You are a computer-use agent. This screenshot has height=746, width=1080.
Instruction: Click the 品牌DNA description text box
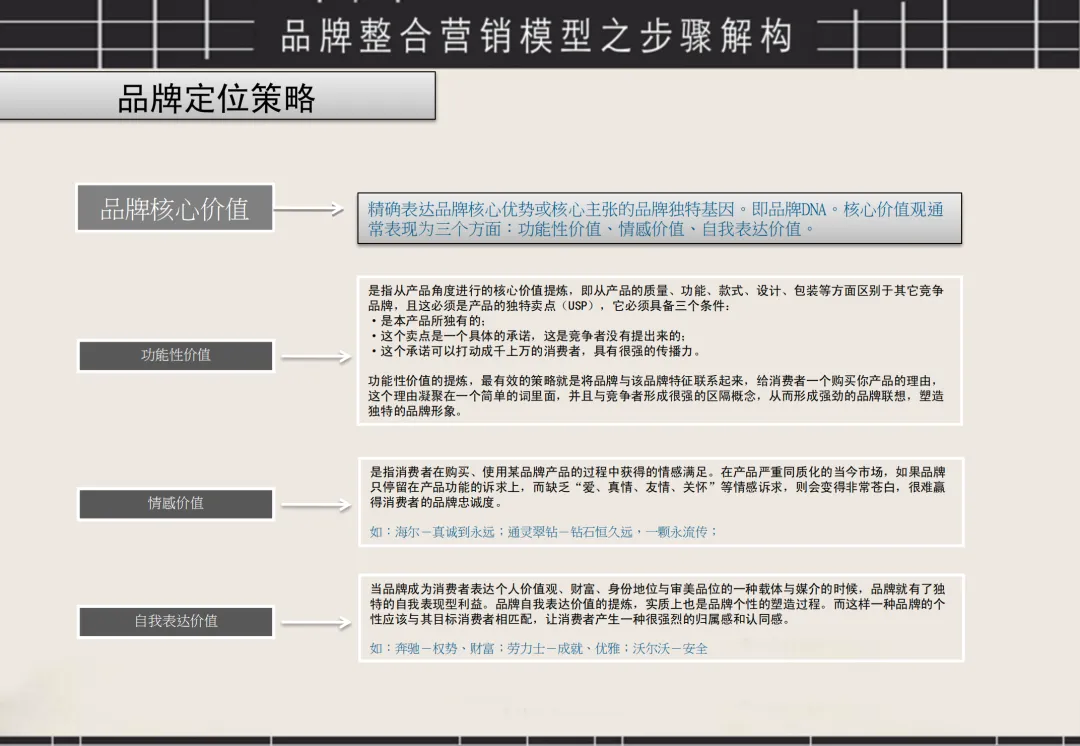point(660,218)
